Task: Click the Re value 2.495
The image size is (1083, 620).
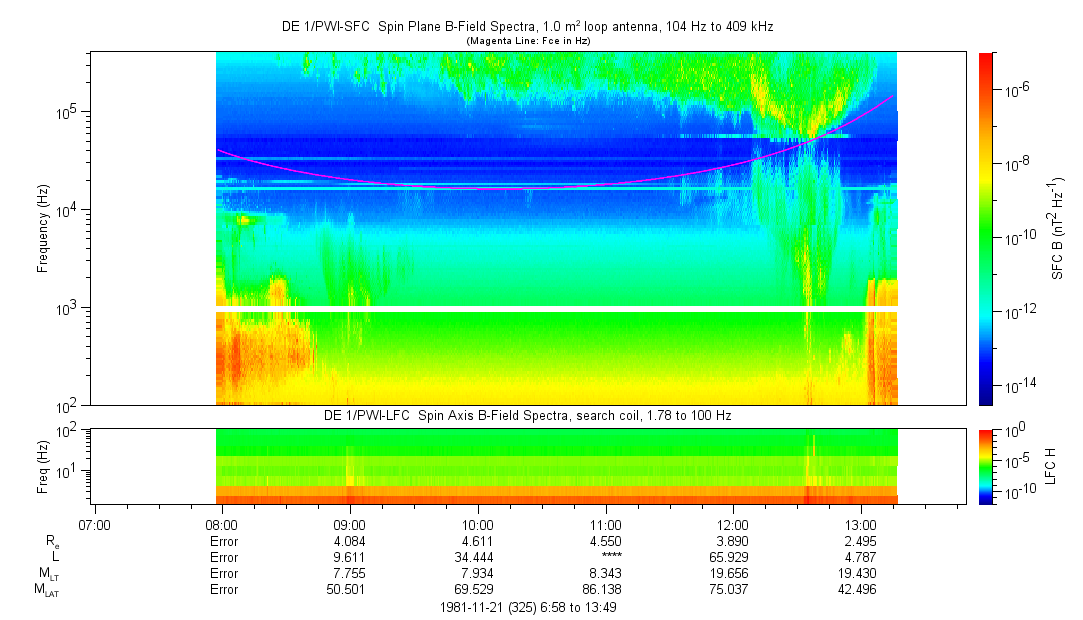Action: pyautogui.click(x=861, y=541)
